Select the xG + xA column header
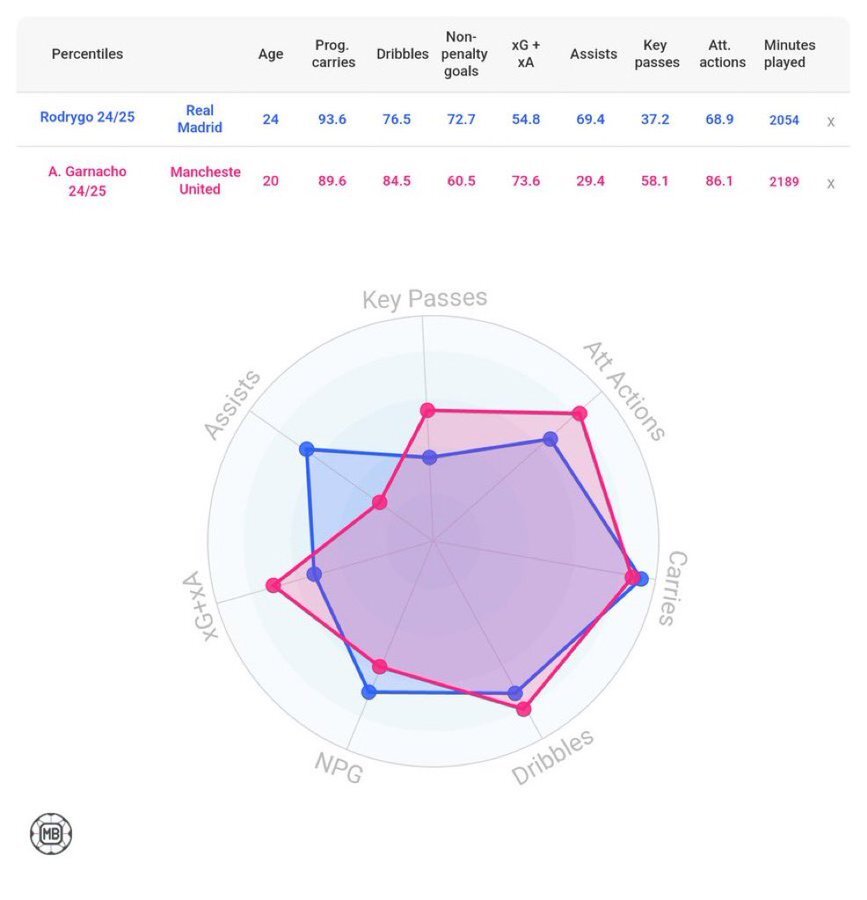 coord(524,54)
